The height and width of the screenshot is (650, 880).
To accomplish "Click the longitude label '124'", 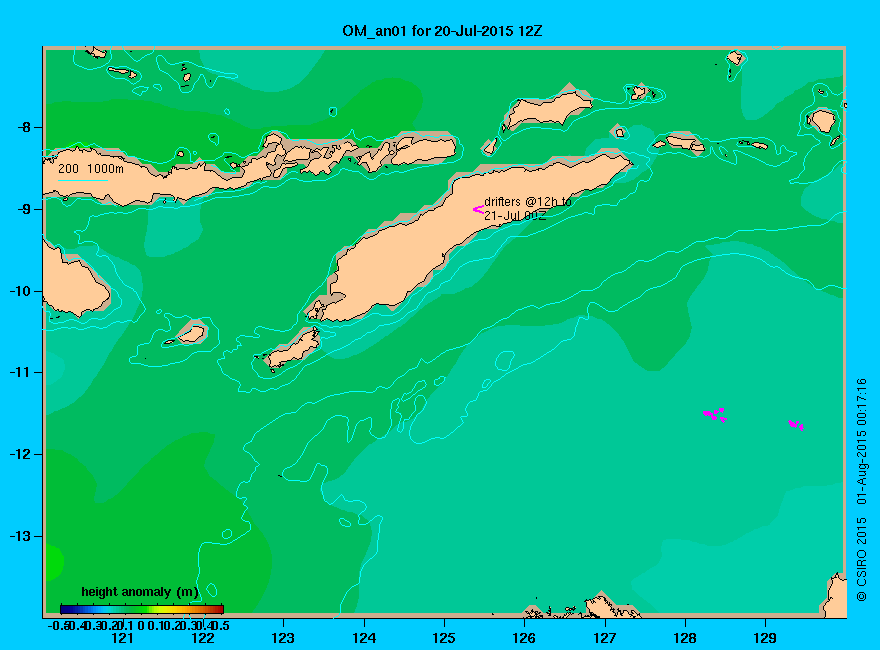I will pyautogui.click(x=364, y=638).
